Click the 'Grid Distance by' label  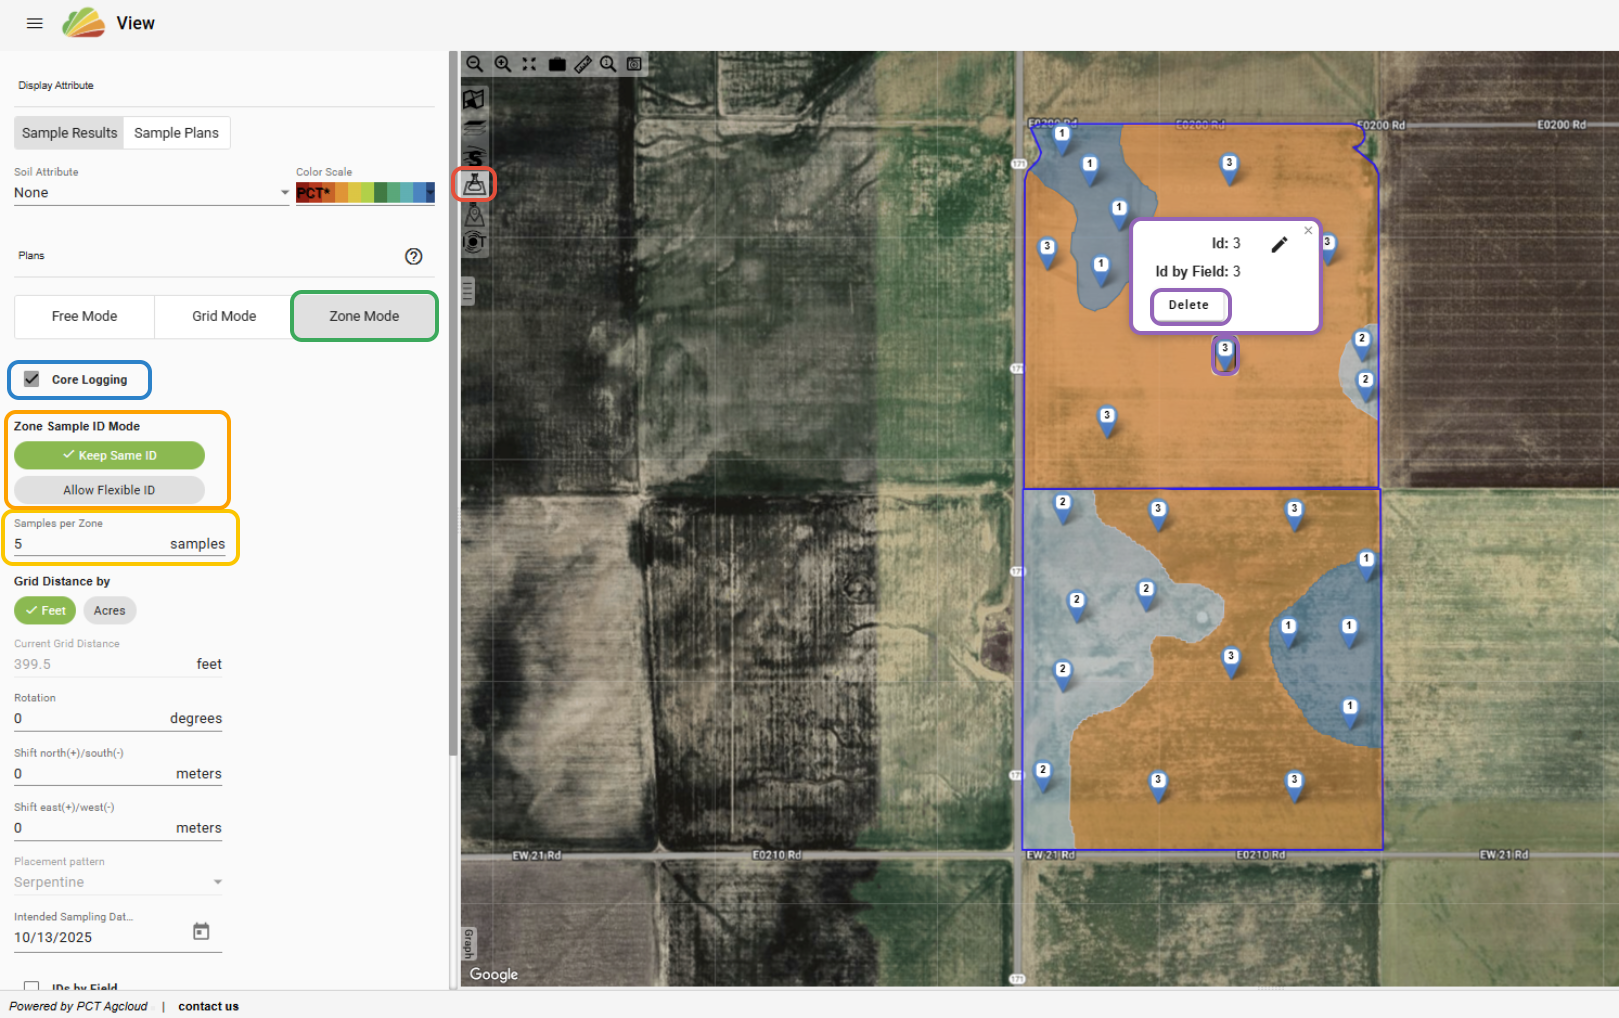[62, 581]
